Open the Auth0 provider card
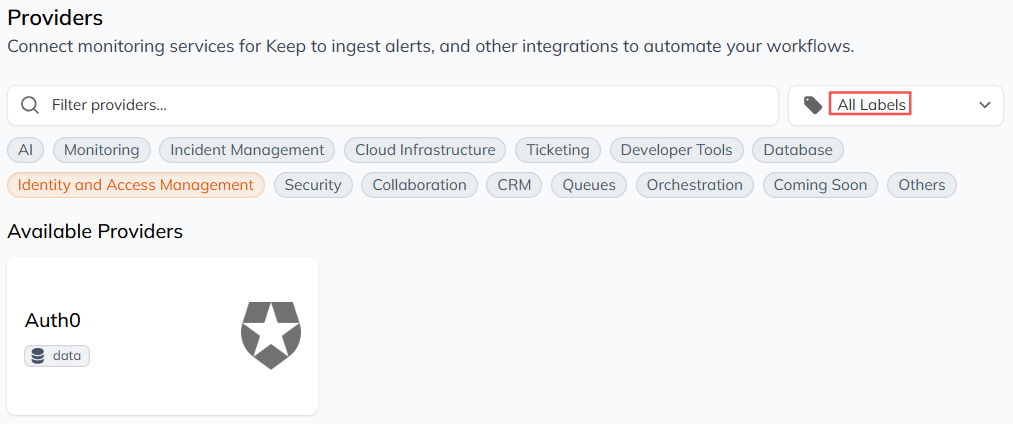Screen dimensions: 1013x424 (x=162, y=335)
